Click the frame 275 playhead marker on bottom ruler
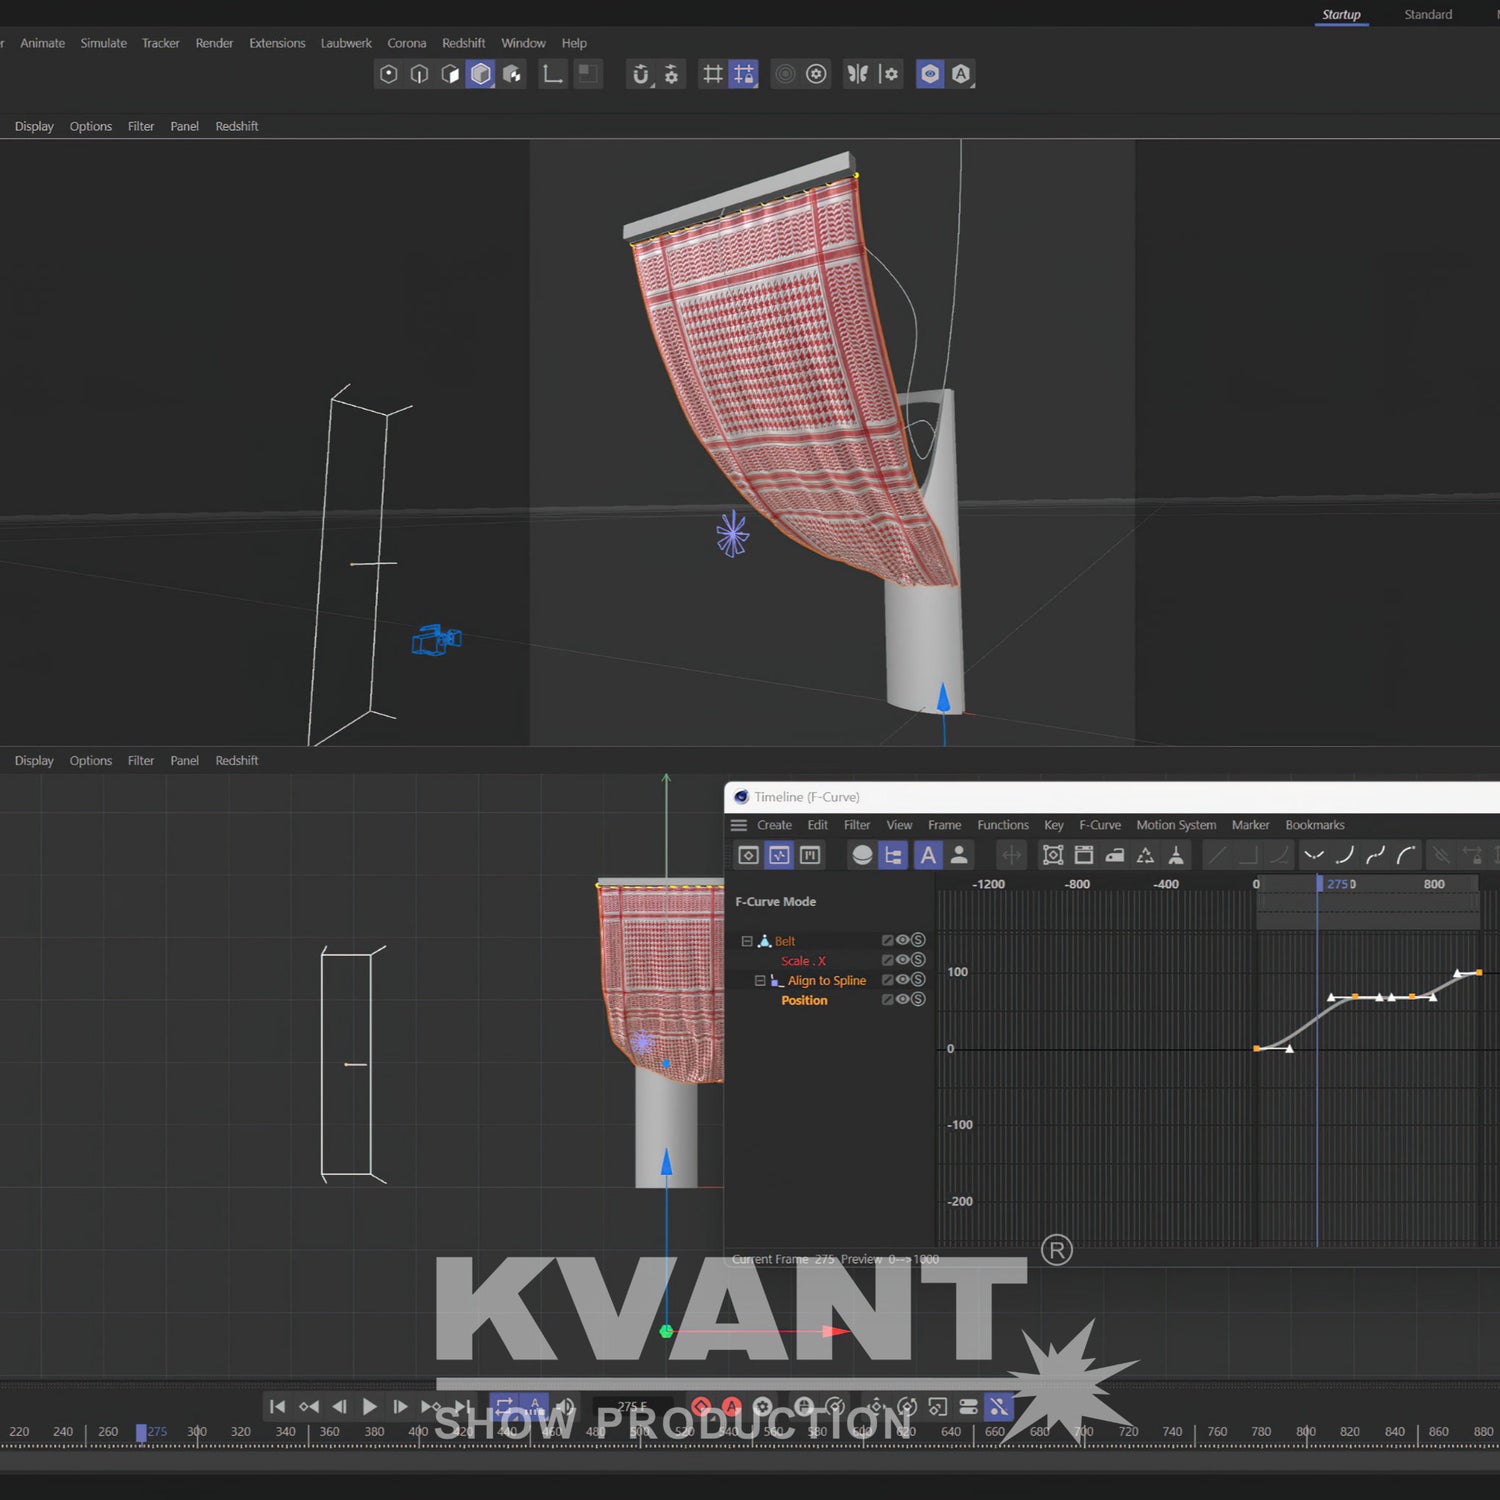The width and height of the screenshot is (1500, 1500). (x=142, y=1432)
